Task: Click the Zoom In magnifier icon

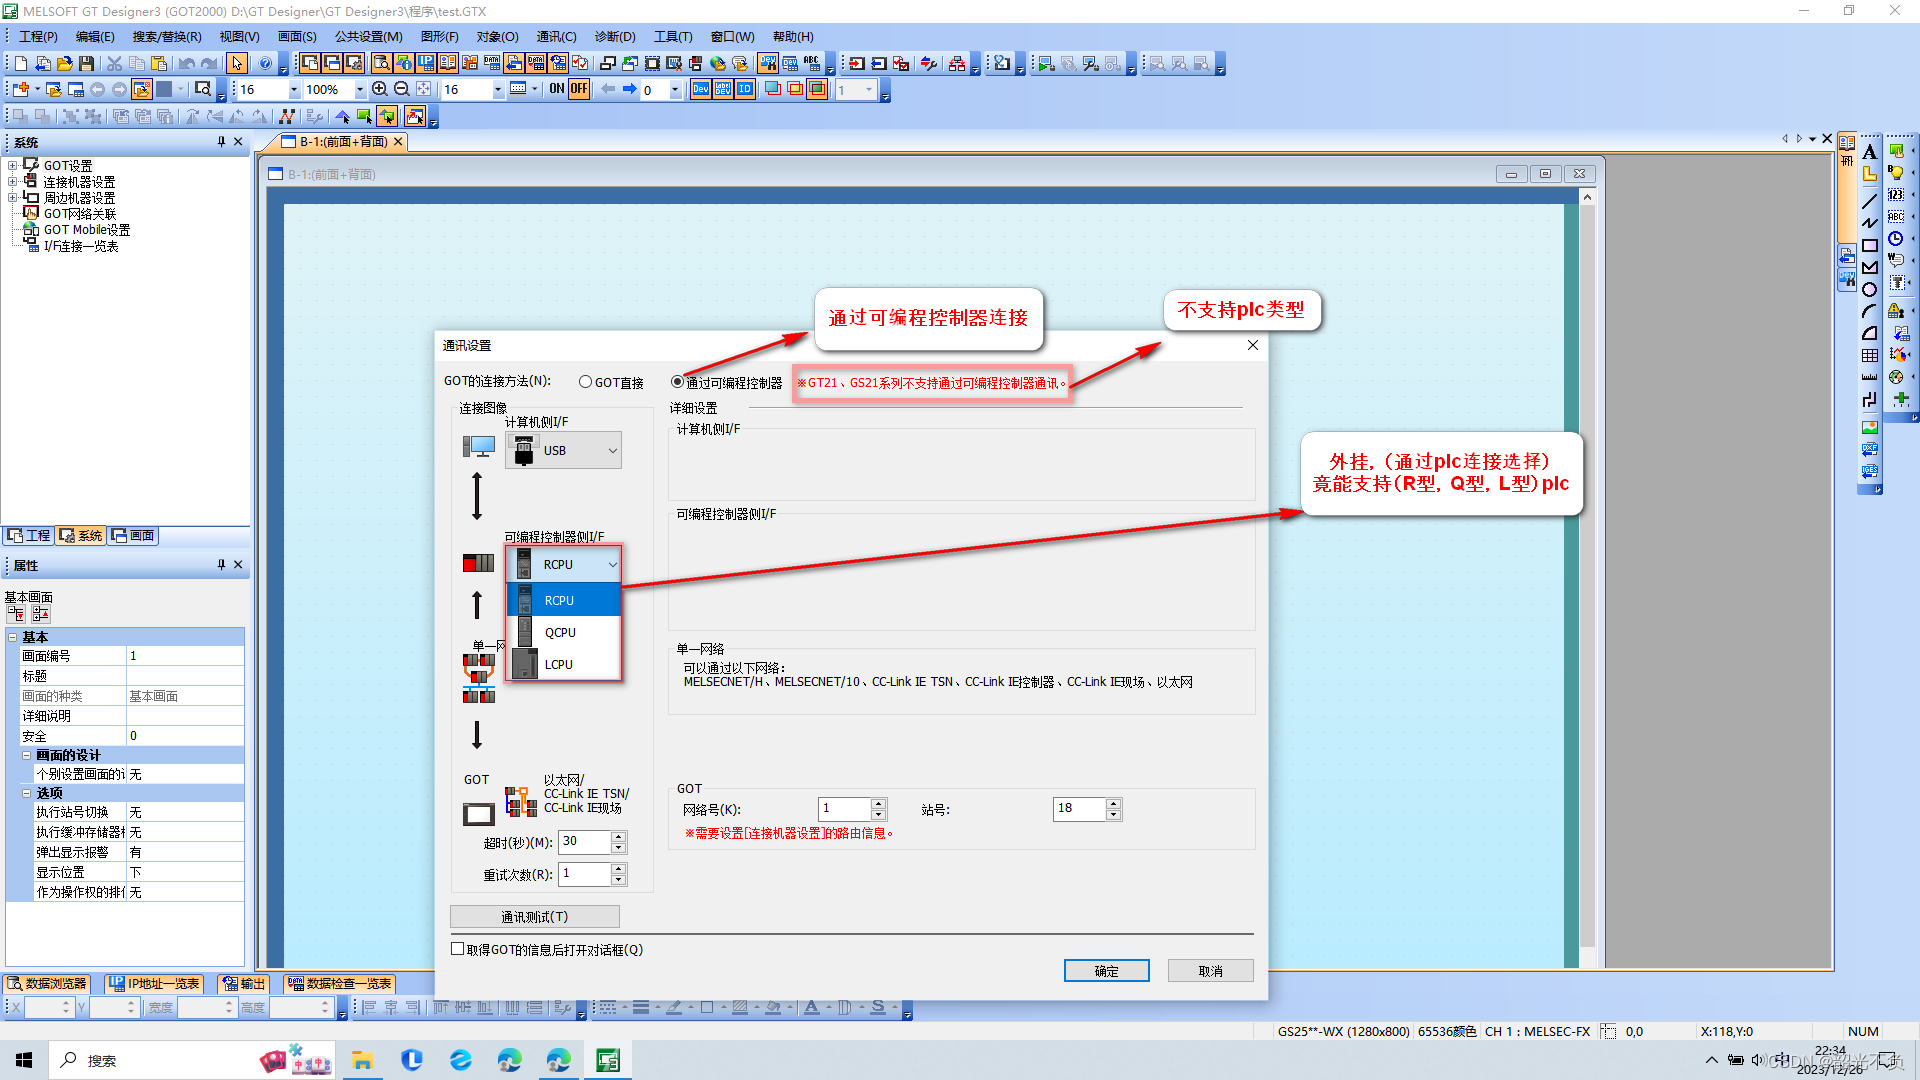Action: [x=380, y=89]
